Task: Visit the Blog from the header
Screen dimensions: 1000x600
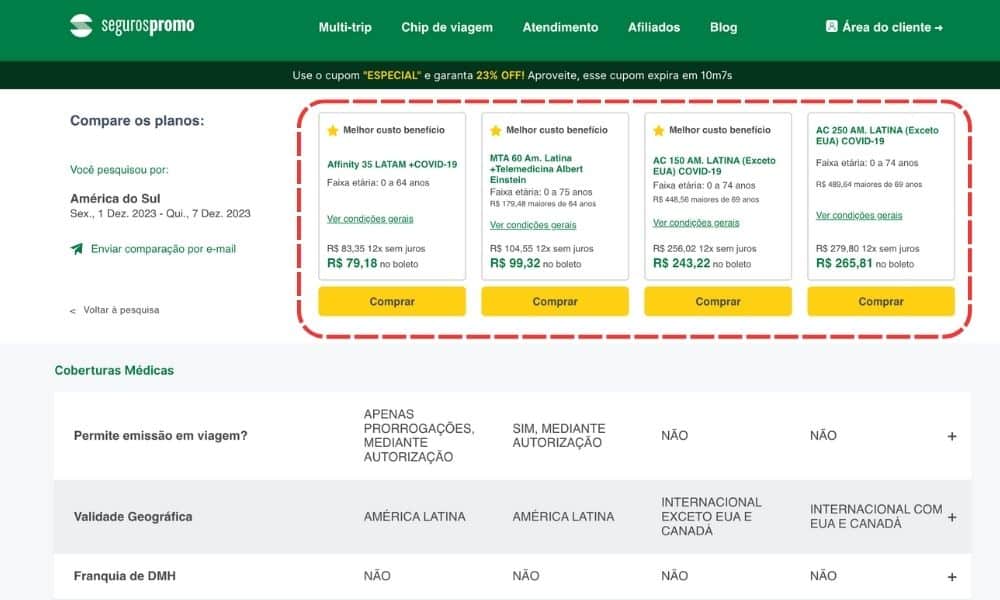Action: click(723, 27)
